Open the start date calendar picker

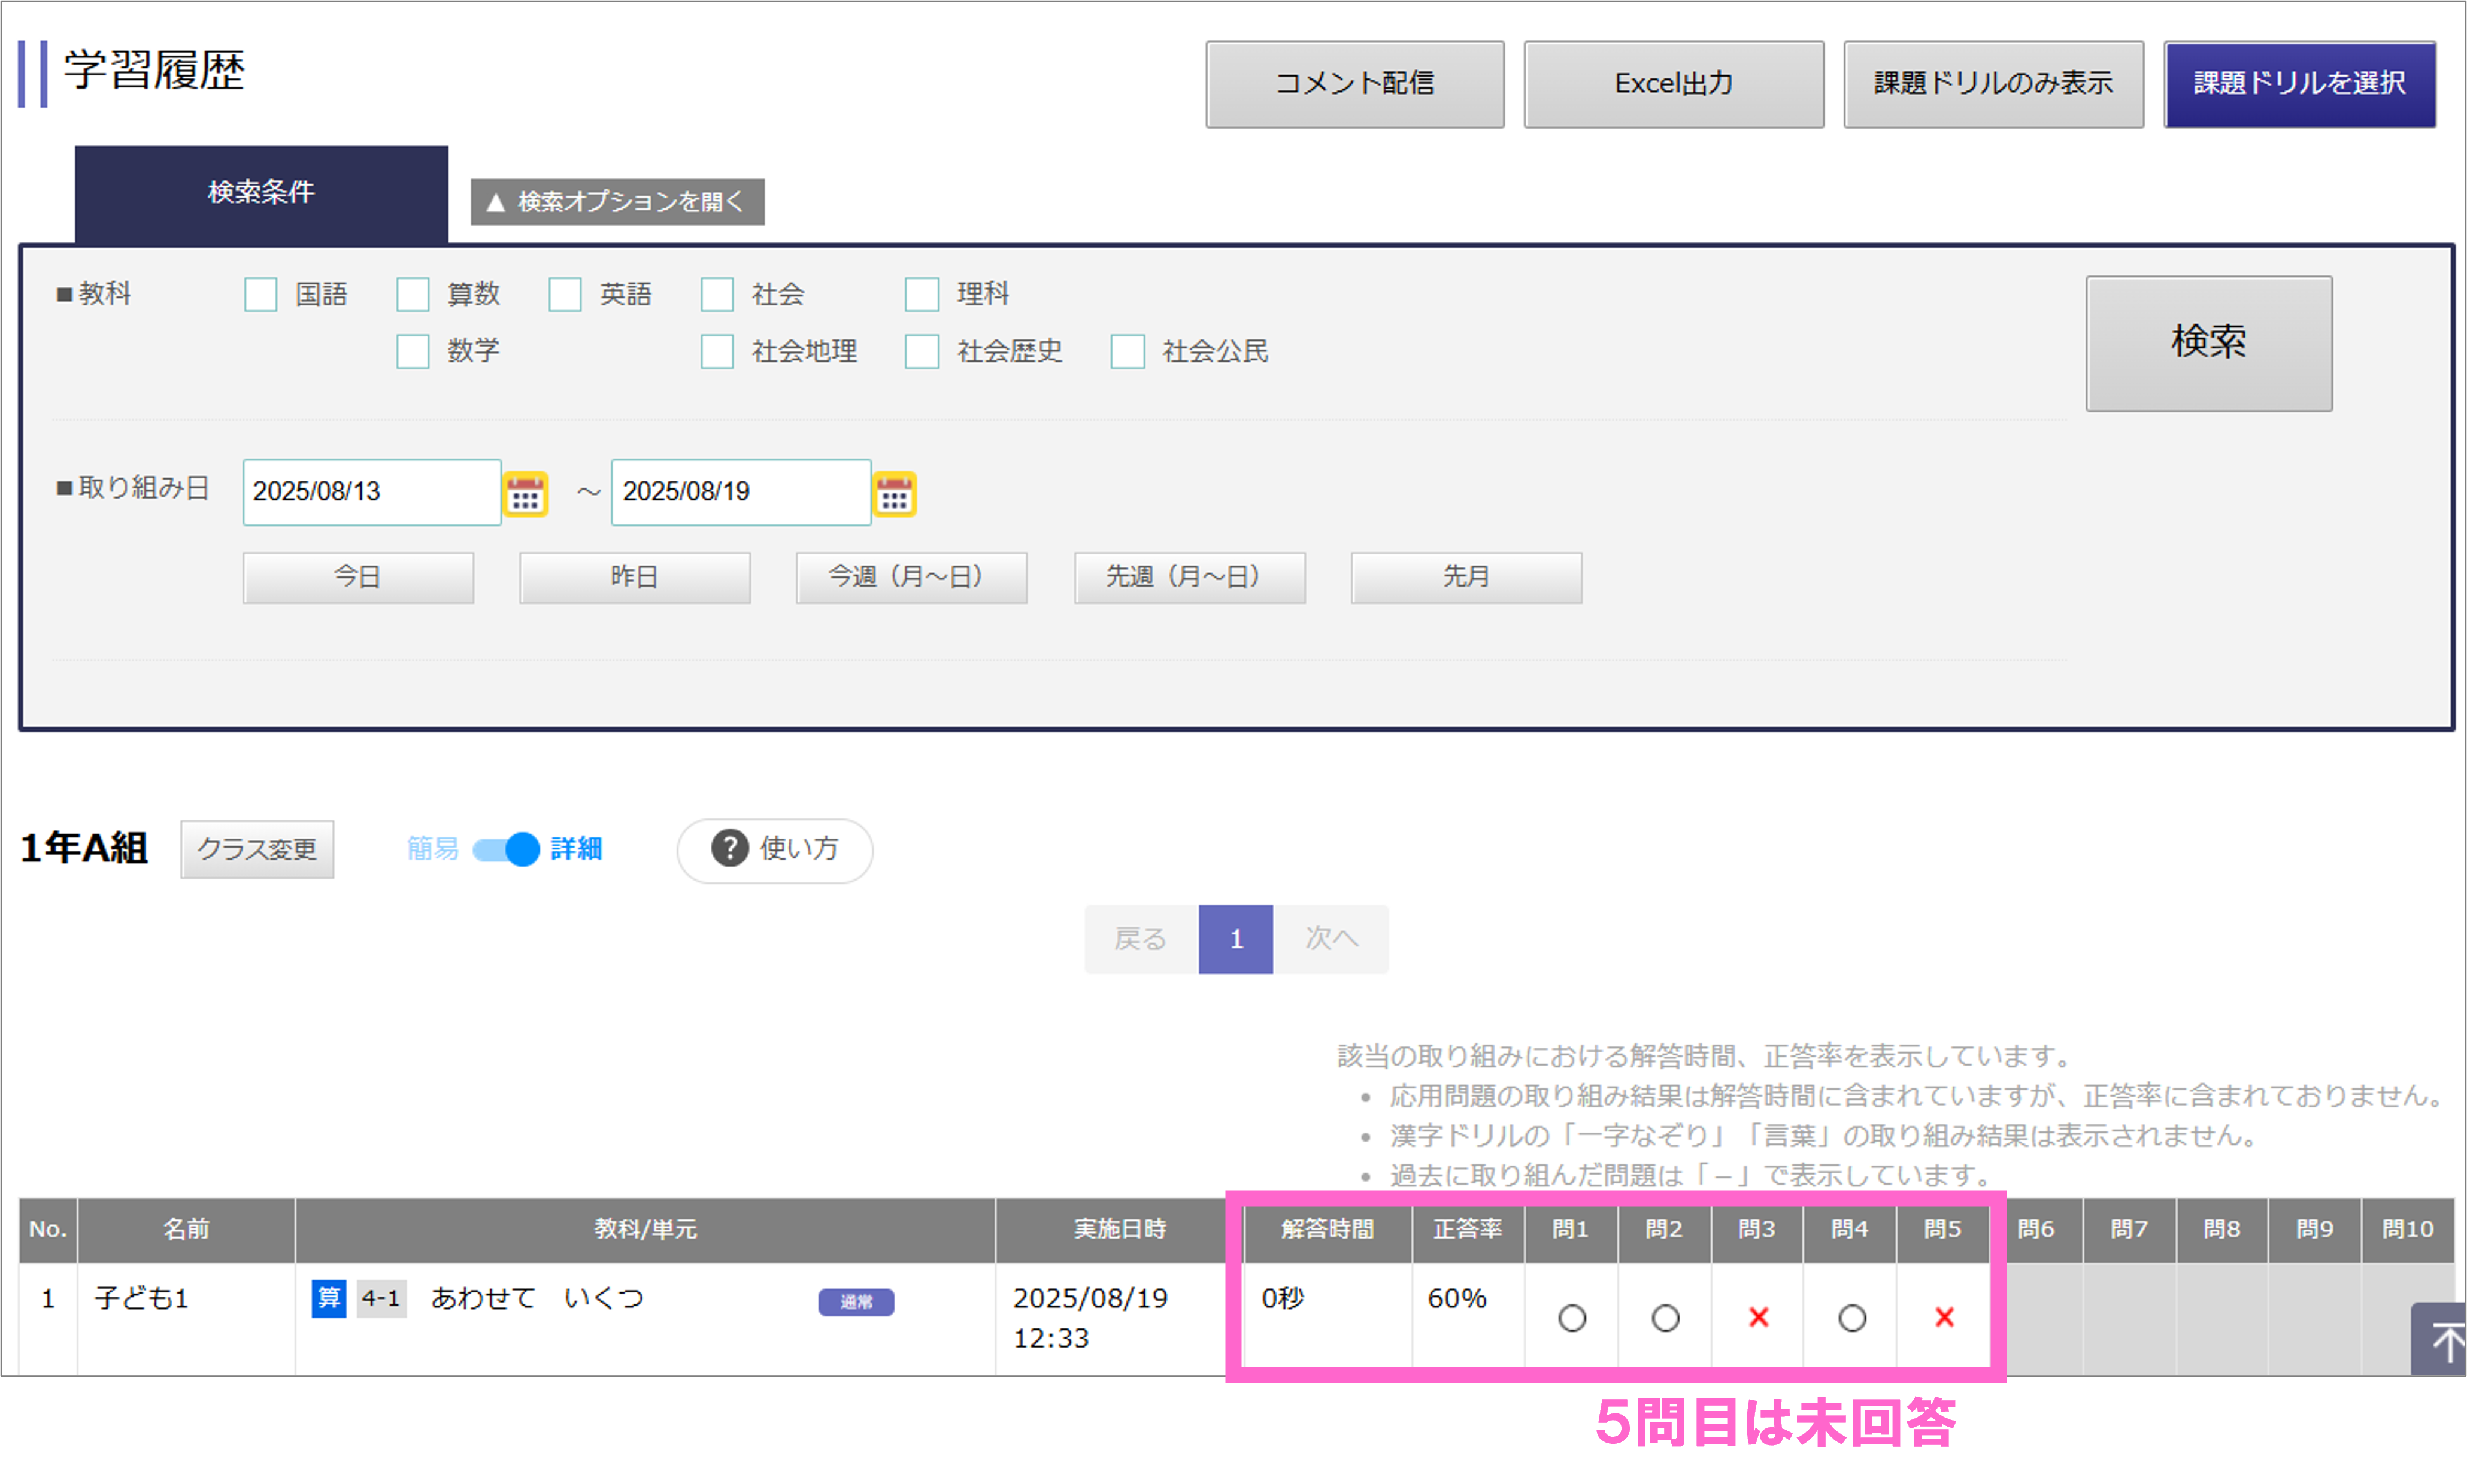point(525,494)
